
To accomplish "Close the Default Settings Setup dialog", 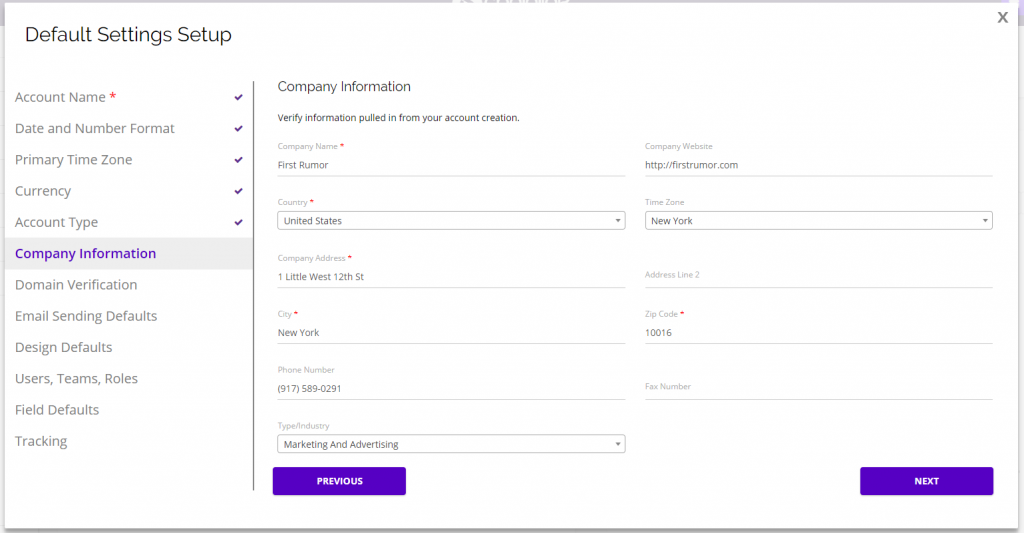I will click(1002, 18).
